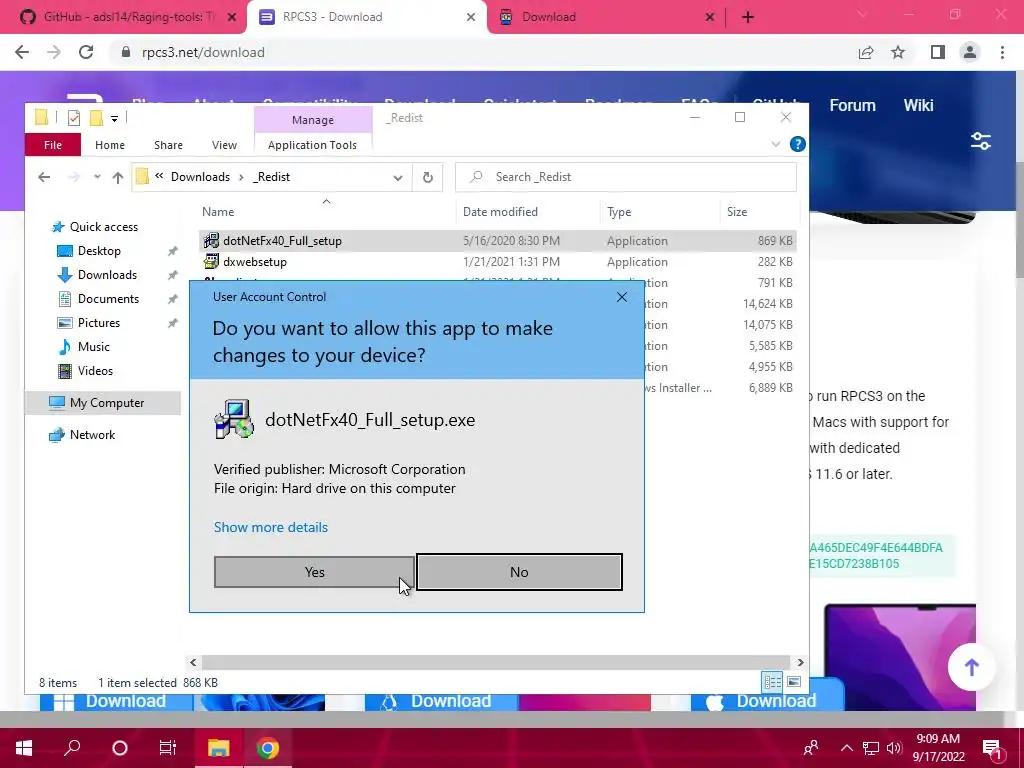Viewport: 1024px width, 768px height.
Task: Open the Forum link on RPCS3 site
Action: (852, 105)
